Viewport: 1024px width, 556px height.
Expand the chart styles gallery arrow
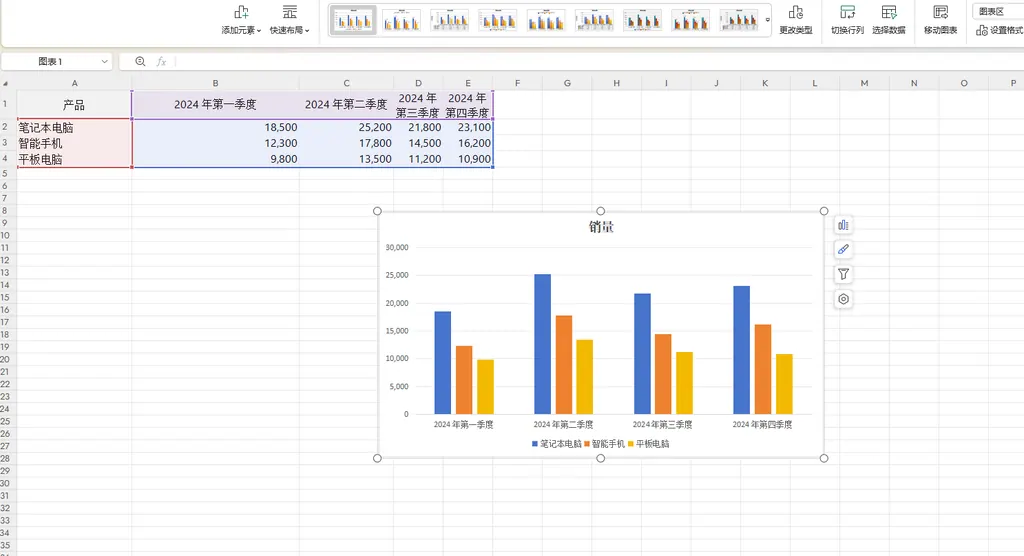(767, 20)
